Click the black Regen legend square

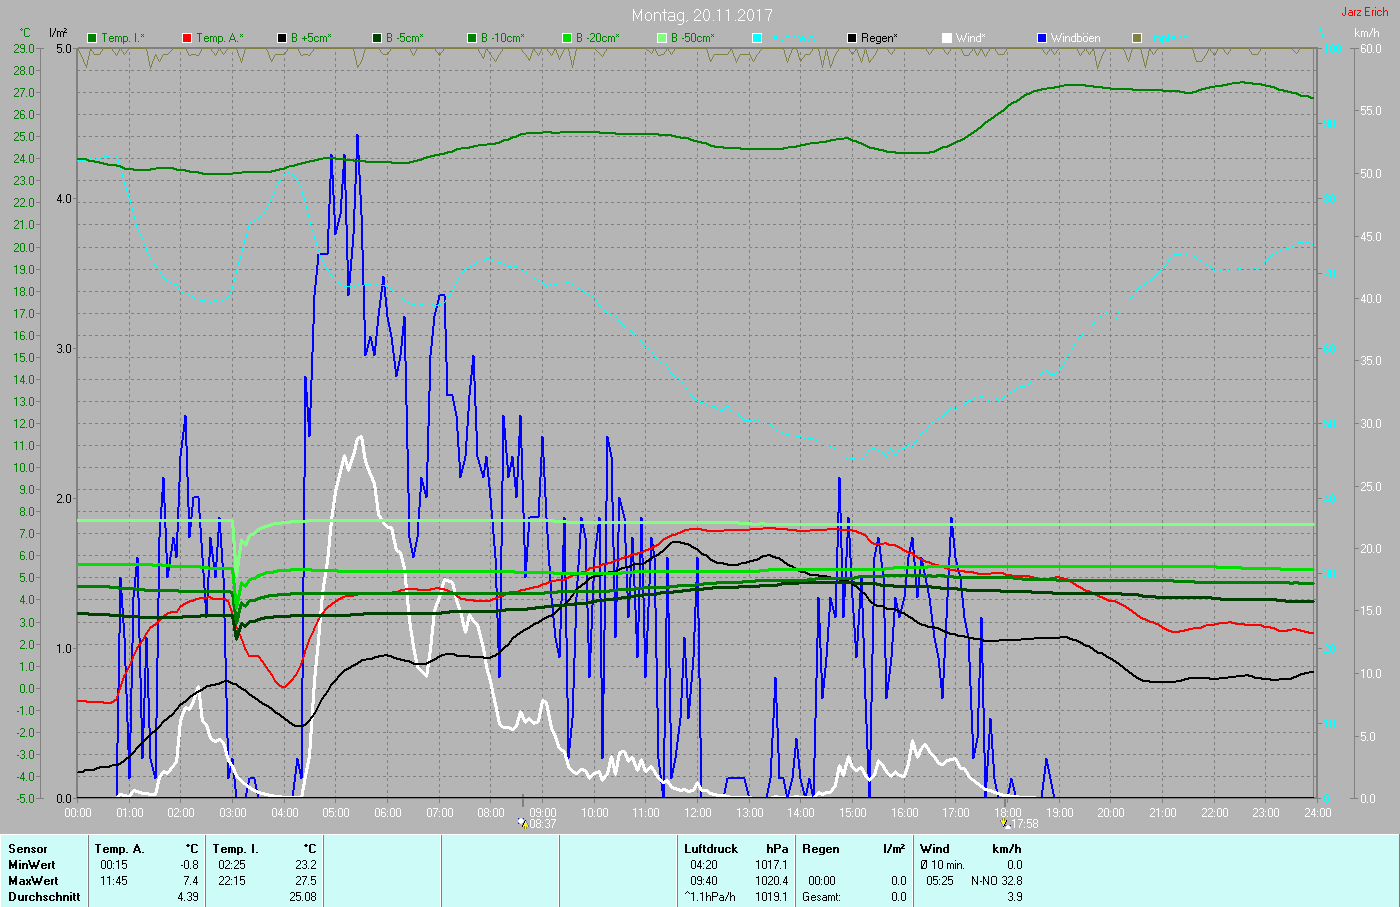click(852, 38)
